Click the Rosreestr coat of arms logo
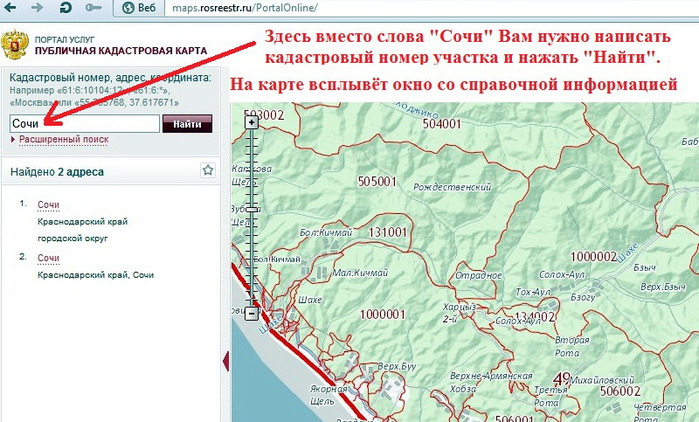699x422 pixels. pyautogui.click(x=14, y=45)
